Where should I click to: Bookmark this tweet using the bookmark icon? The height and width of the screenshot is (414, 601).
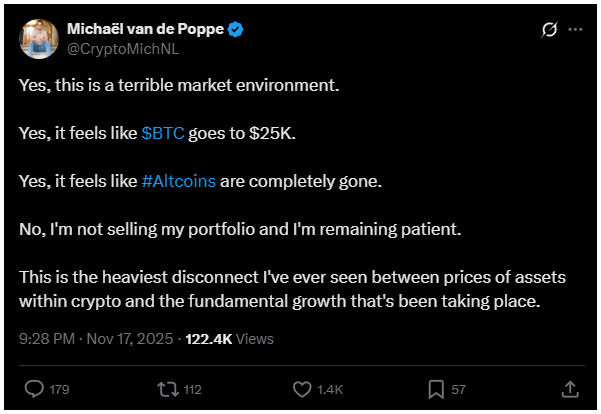click(x=437, y=387)
